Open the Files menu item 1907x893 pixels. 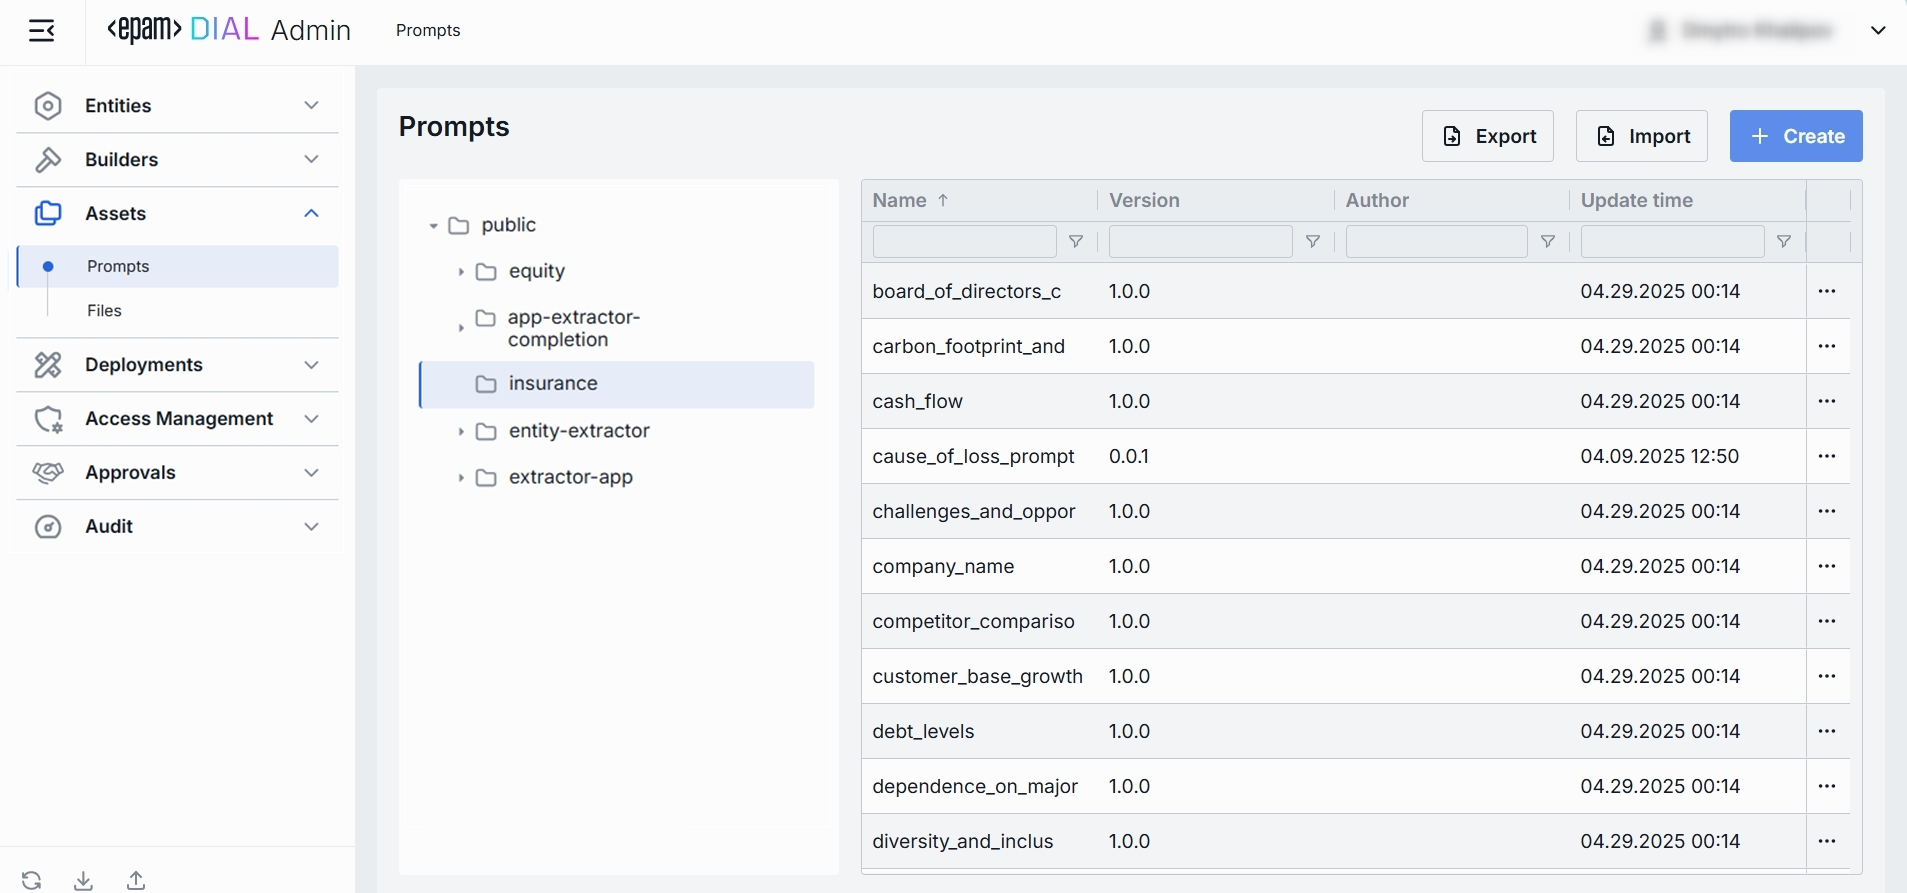[x=104, y=311]
